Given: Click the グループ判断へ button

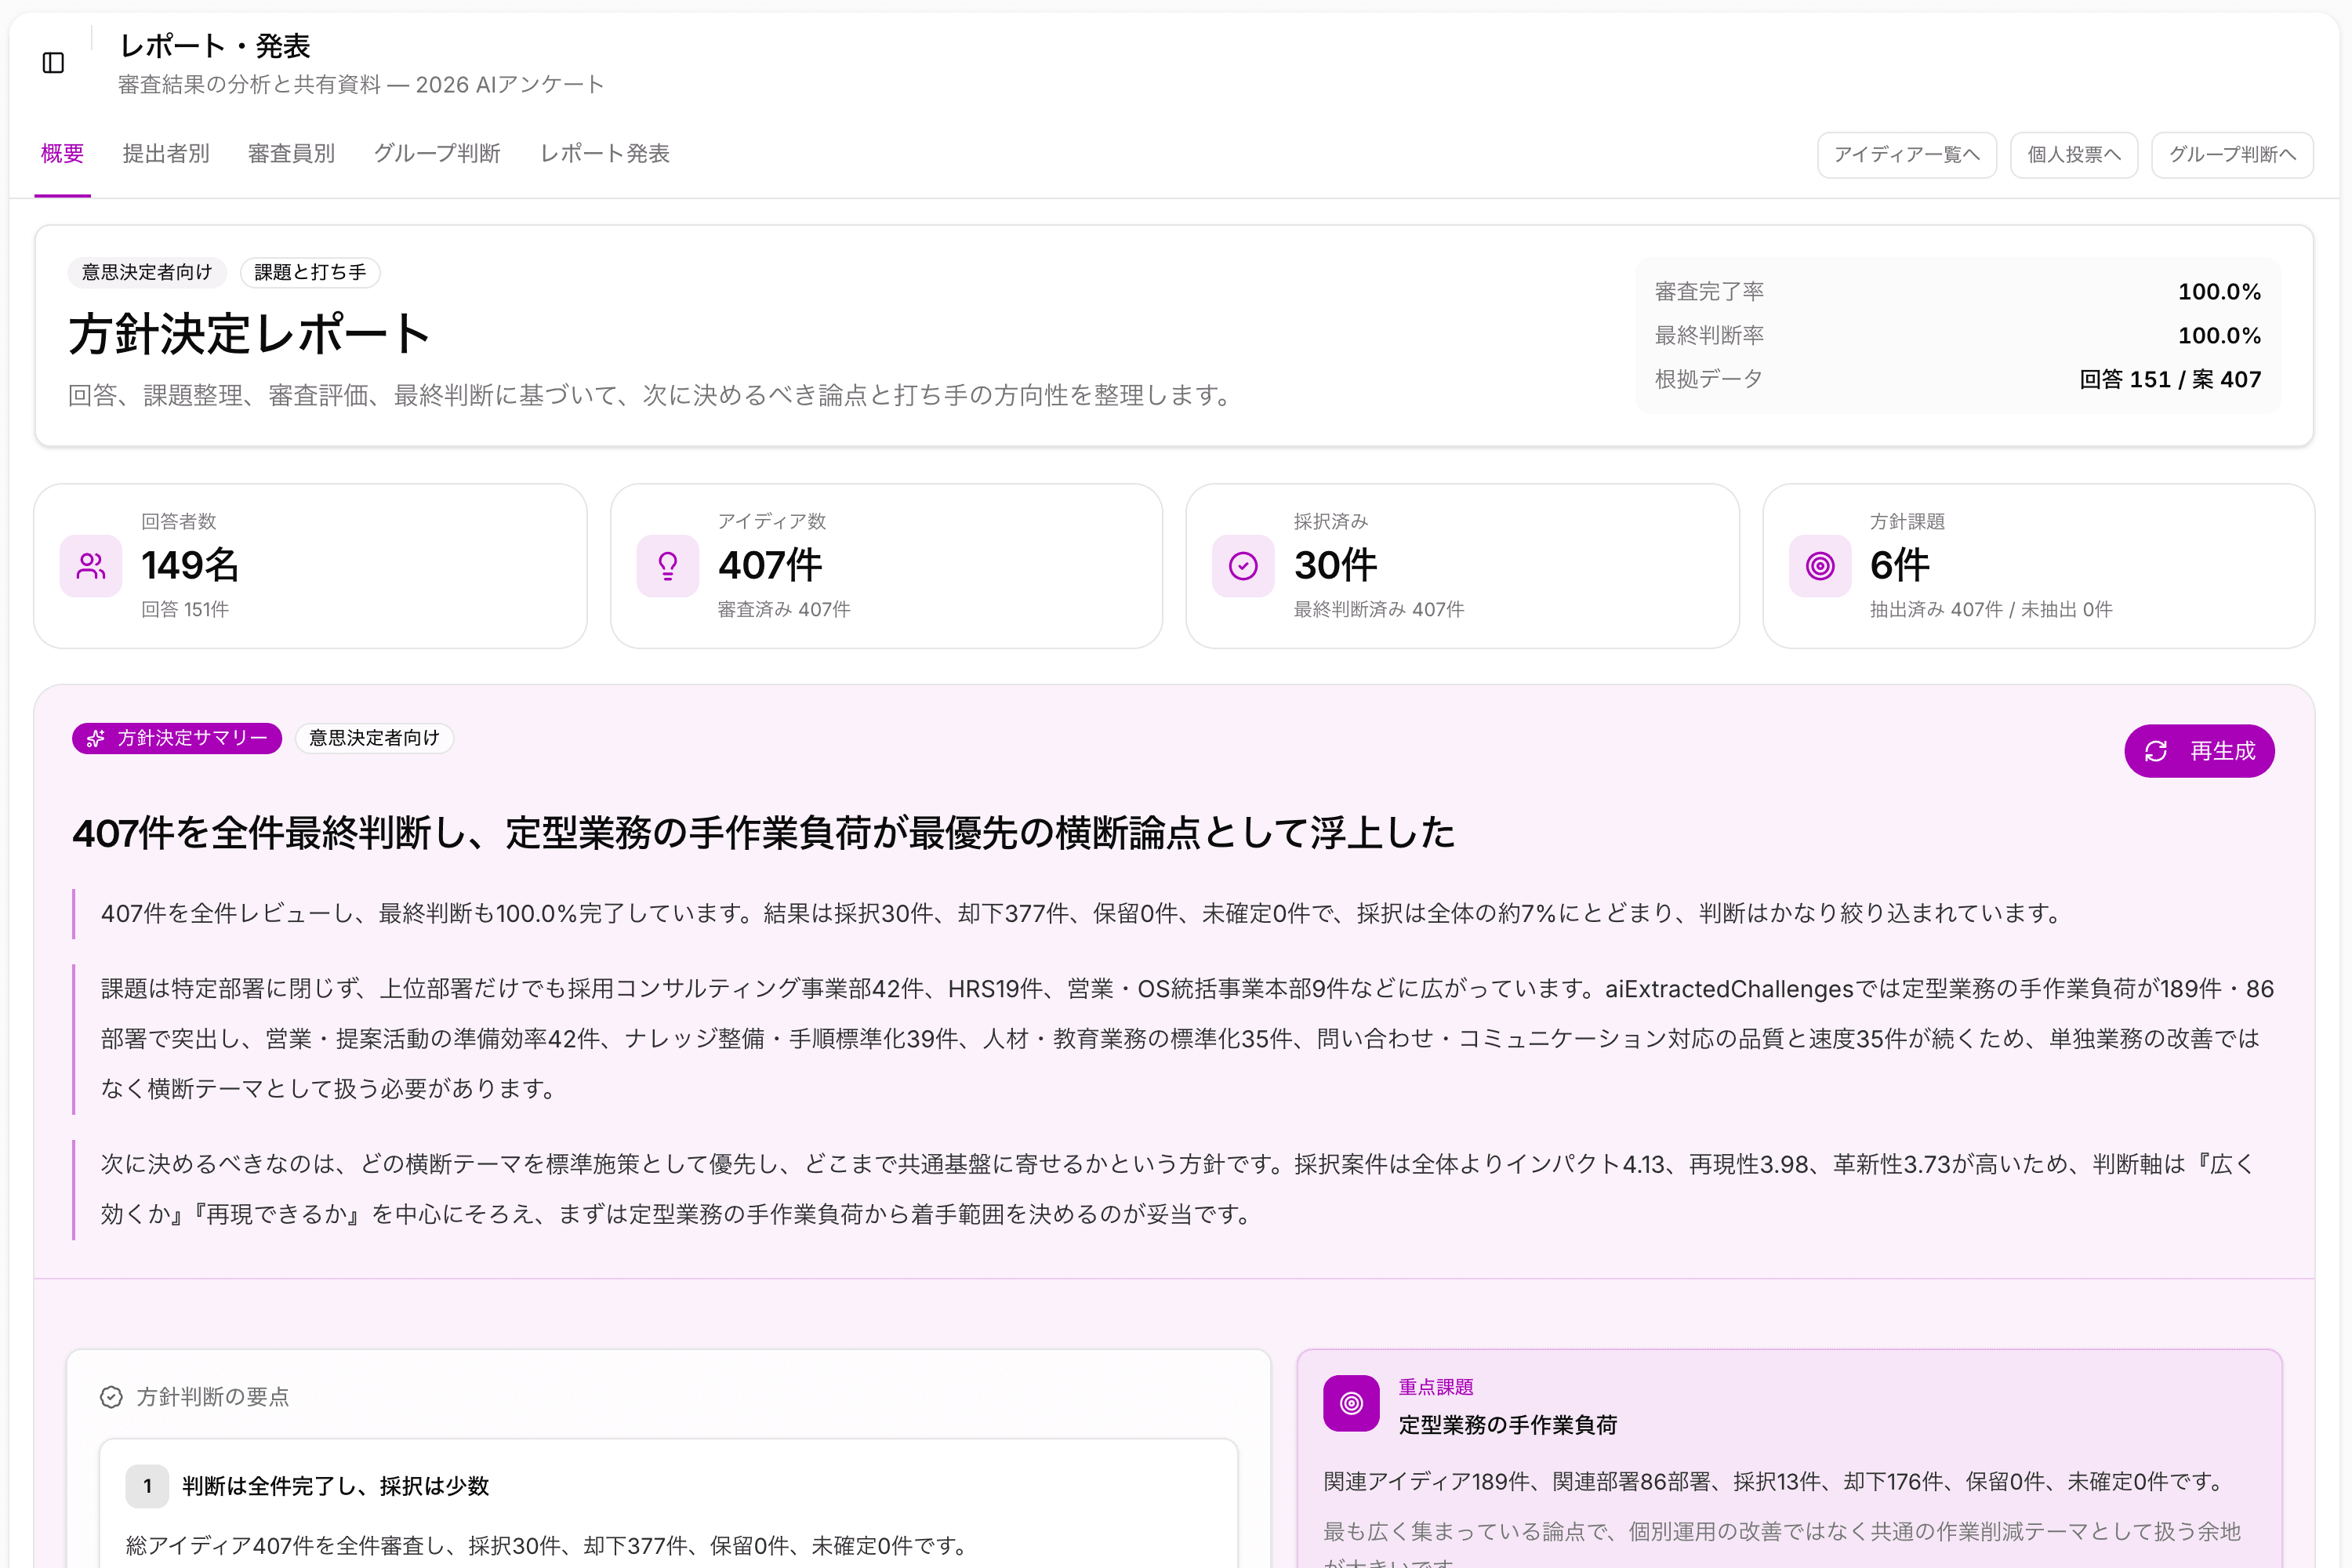Looking at the screenshot, I should (2232, 155).
